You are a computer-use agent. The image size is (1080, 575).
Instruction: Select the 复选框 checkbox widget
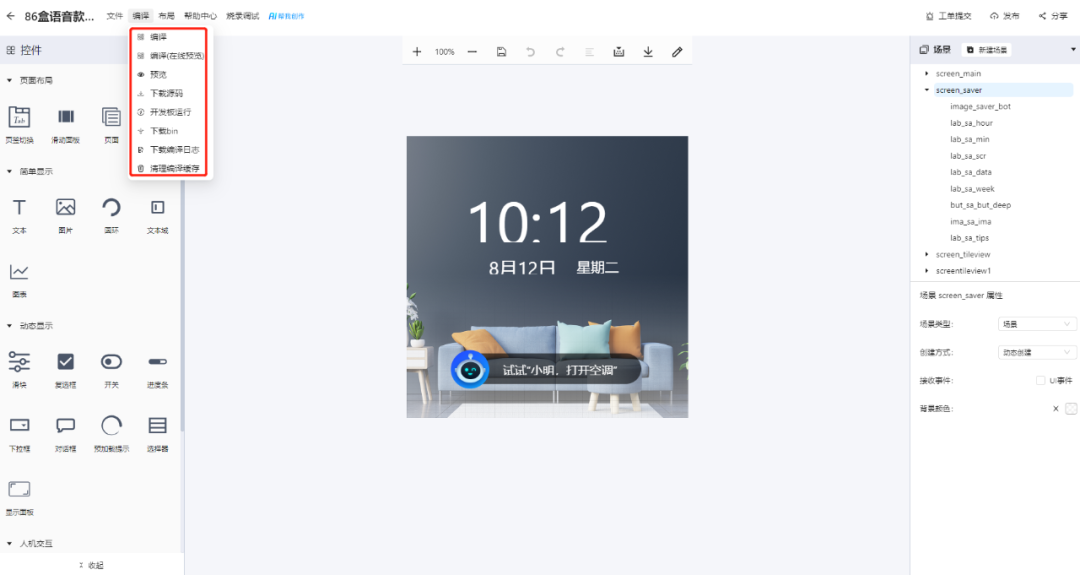[x=65, y=370]
